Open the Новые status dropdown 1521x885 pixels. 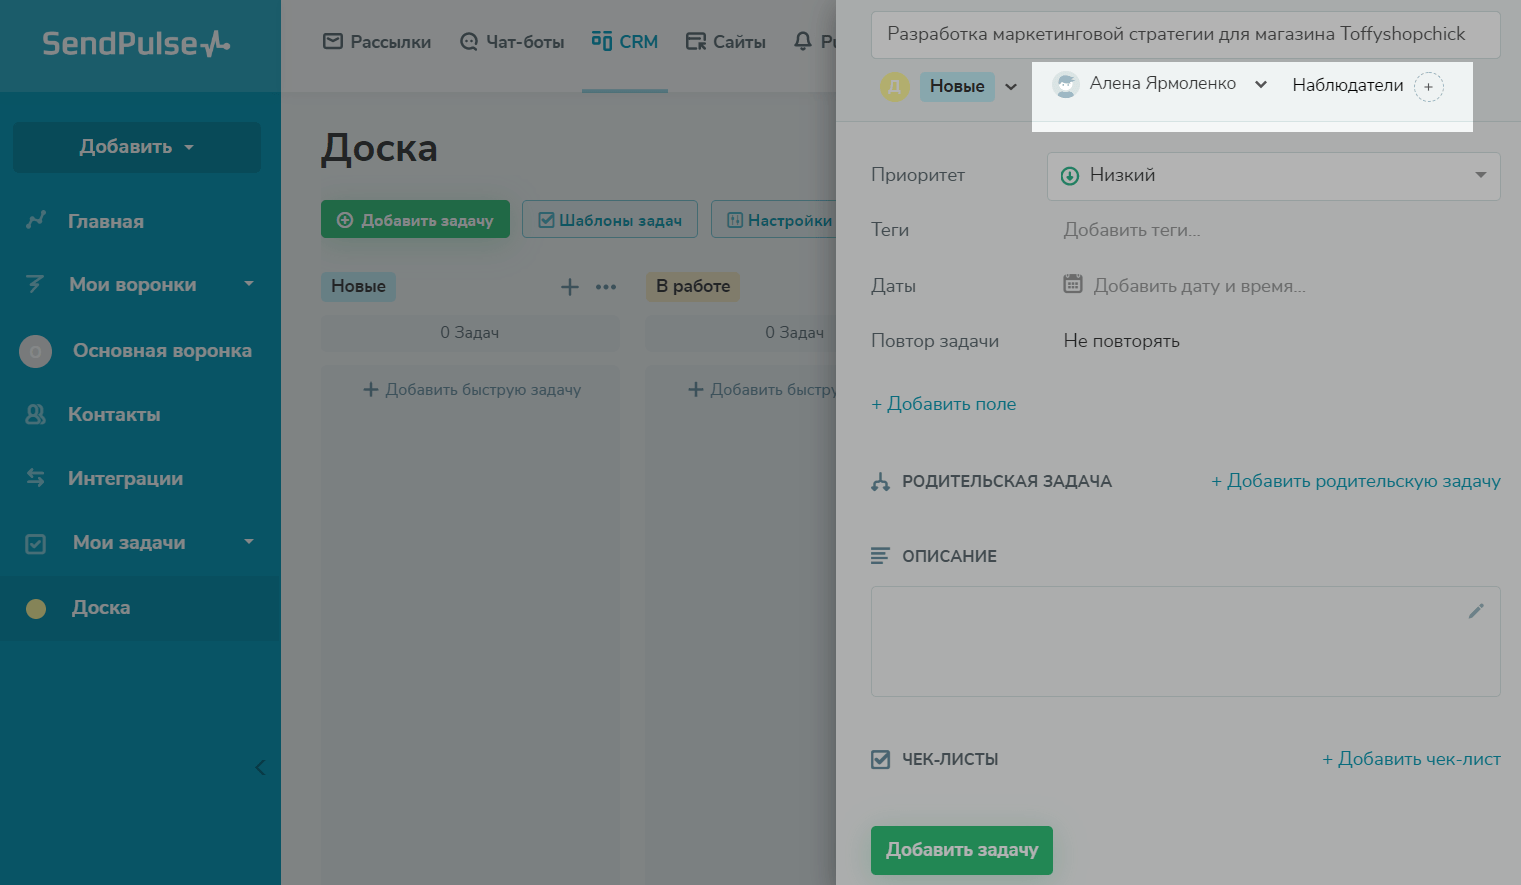pos(1011,86)
